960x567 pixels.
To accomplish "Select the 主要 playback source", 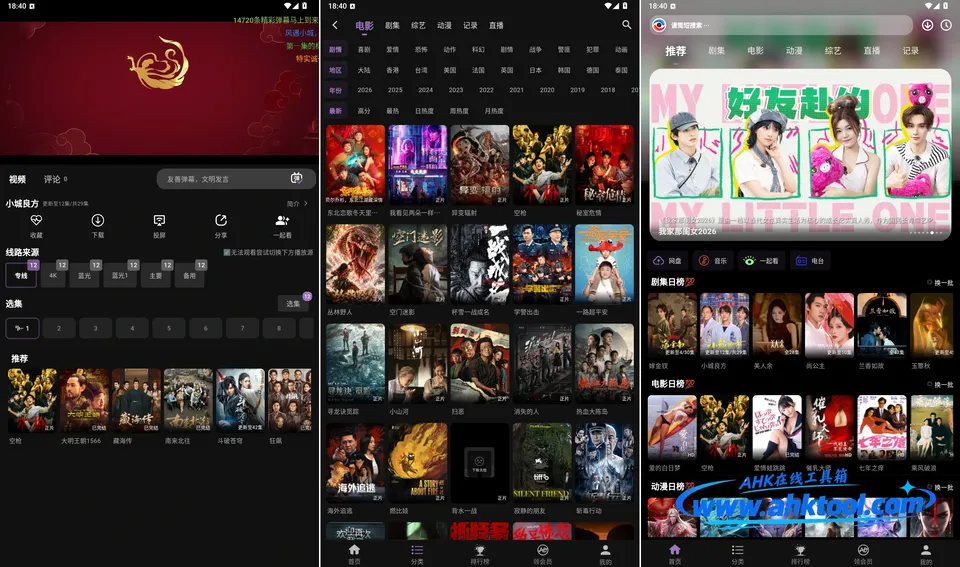I will coord(156,276).
